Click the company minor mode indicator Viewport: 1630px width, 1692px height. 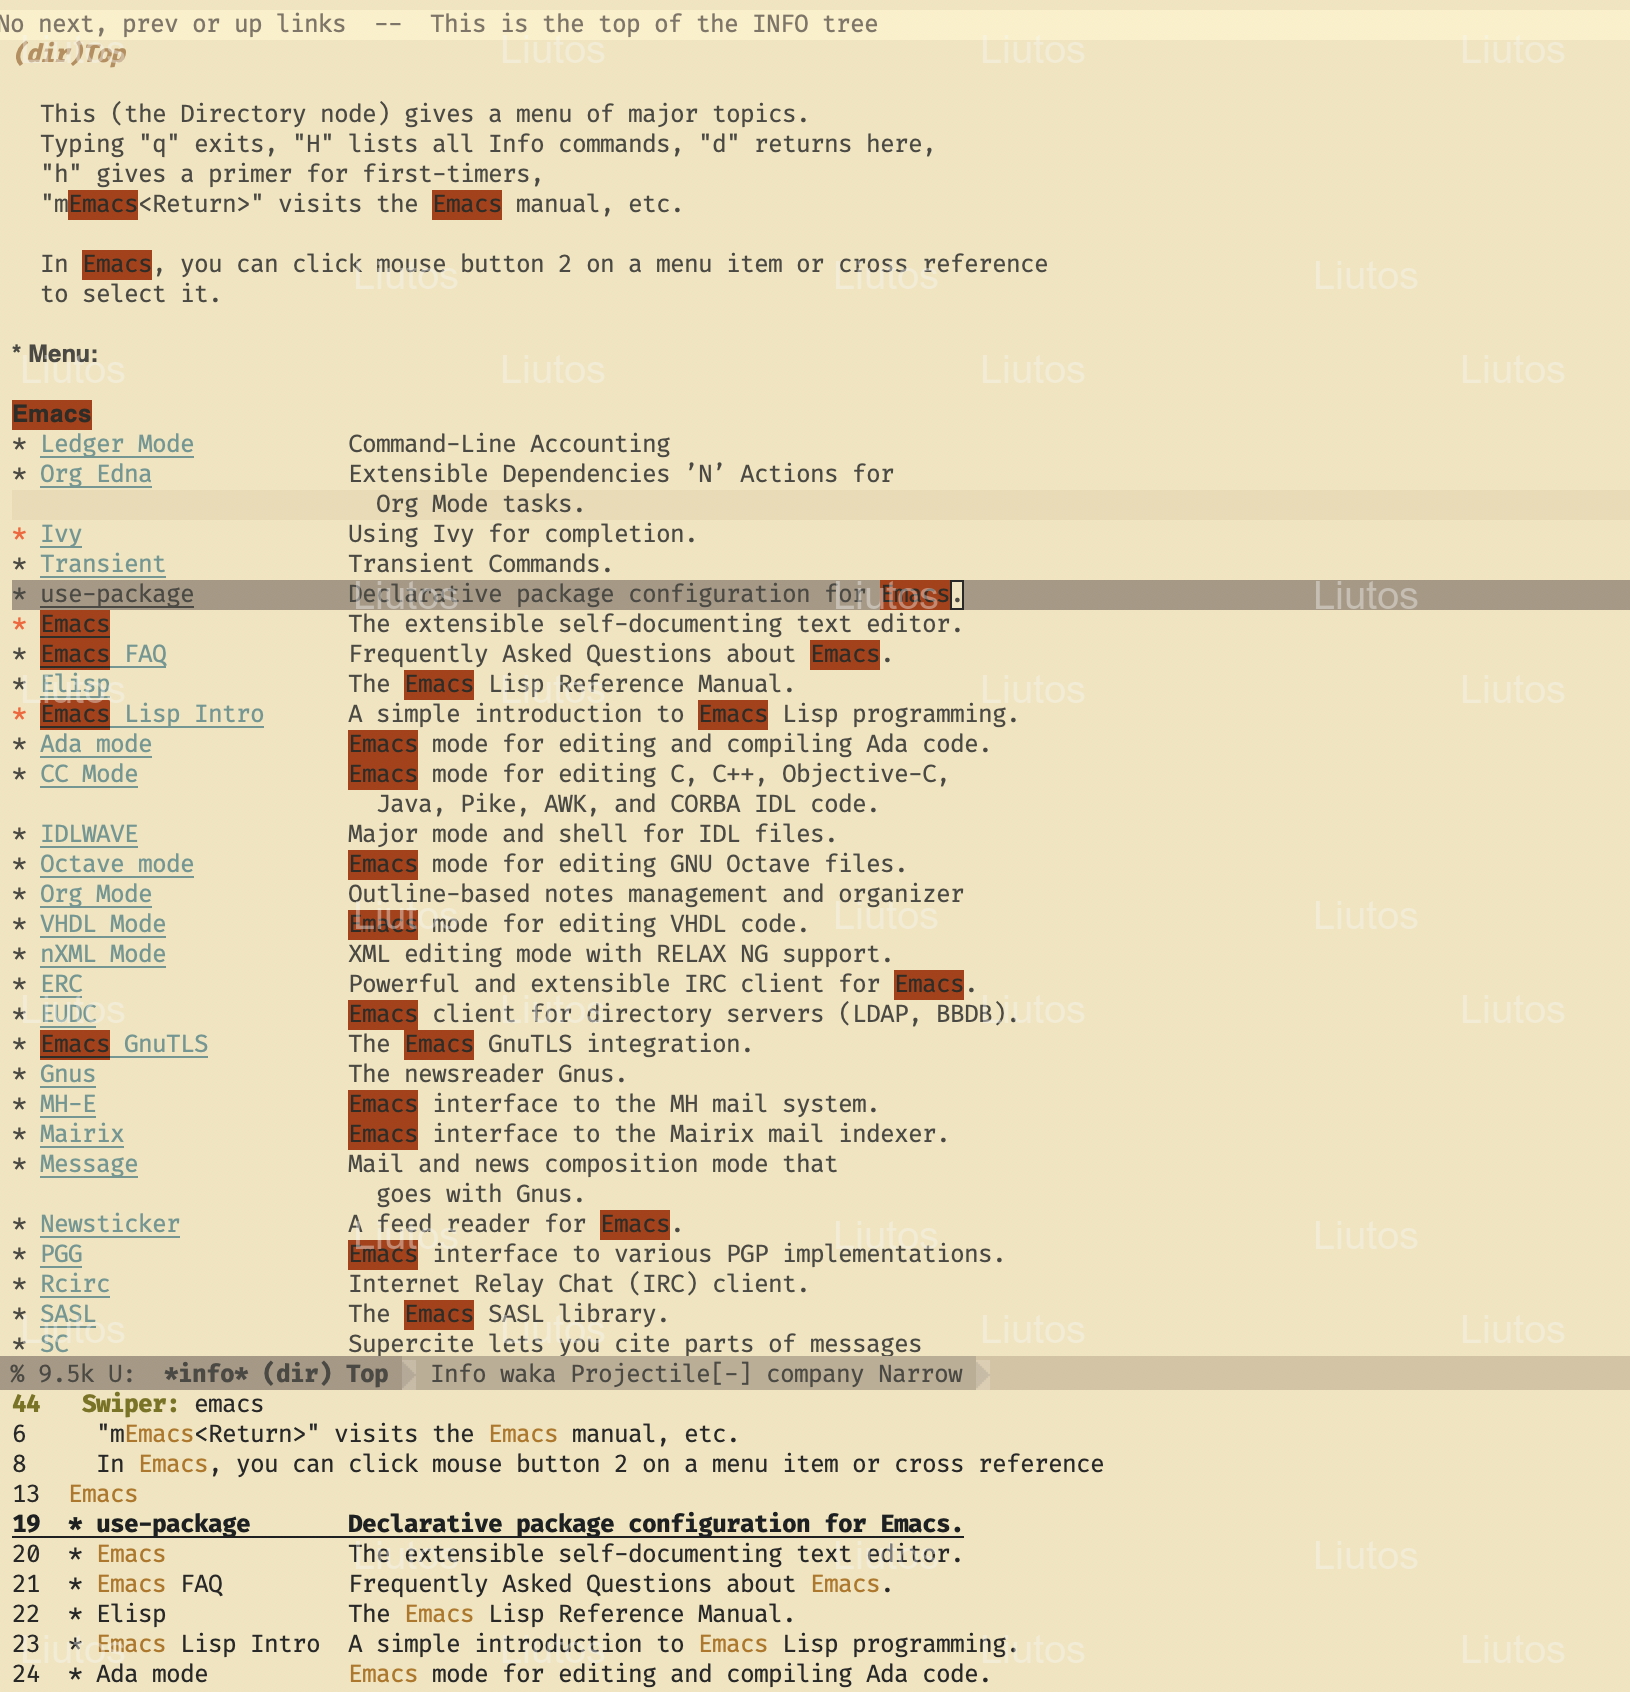coord(815,1374)
